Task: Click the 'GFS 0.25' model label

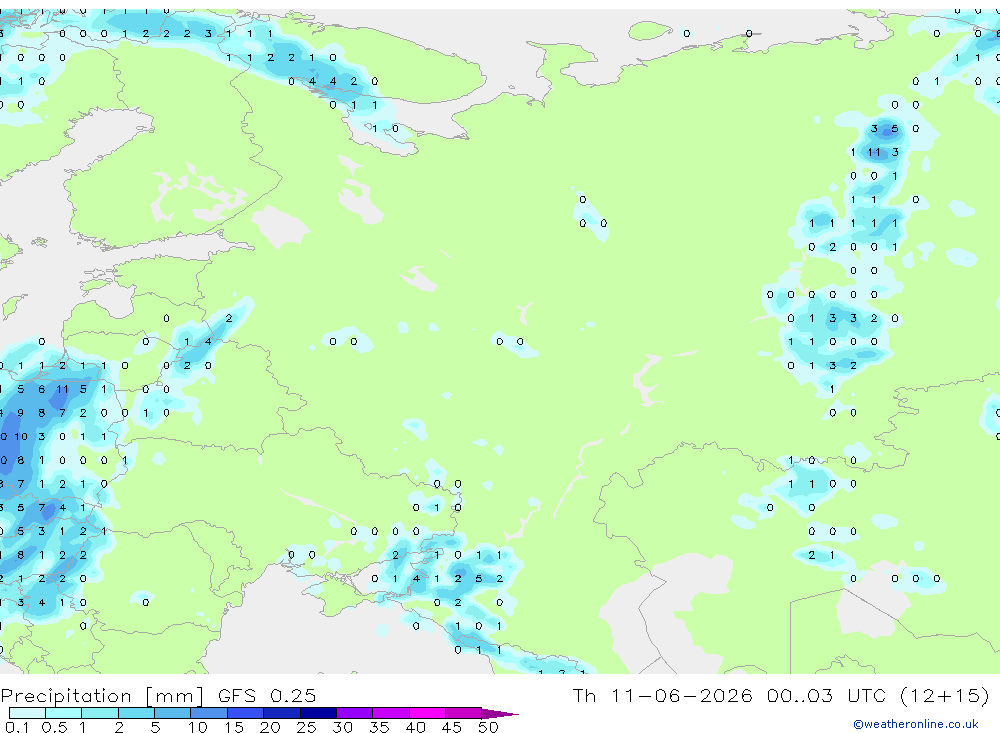Action: (x=267, y=696)
